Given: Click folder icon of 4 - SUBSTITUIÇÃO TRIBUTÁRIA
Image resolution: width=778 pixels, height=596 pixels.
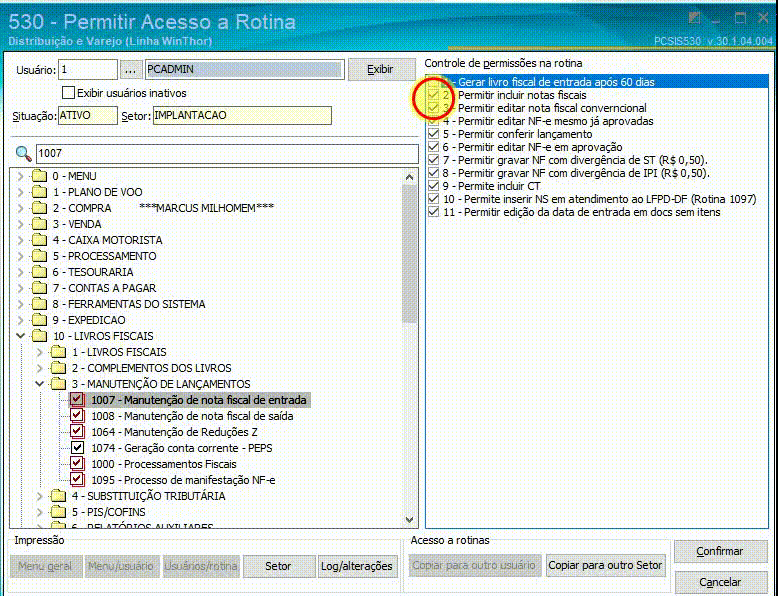Looking at the screenshot, I should point(59,496).
